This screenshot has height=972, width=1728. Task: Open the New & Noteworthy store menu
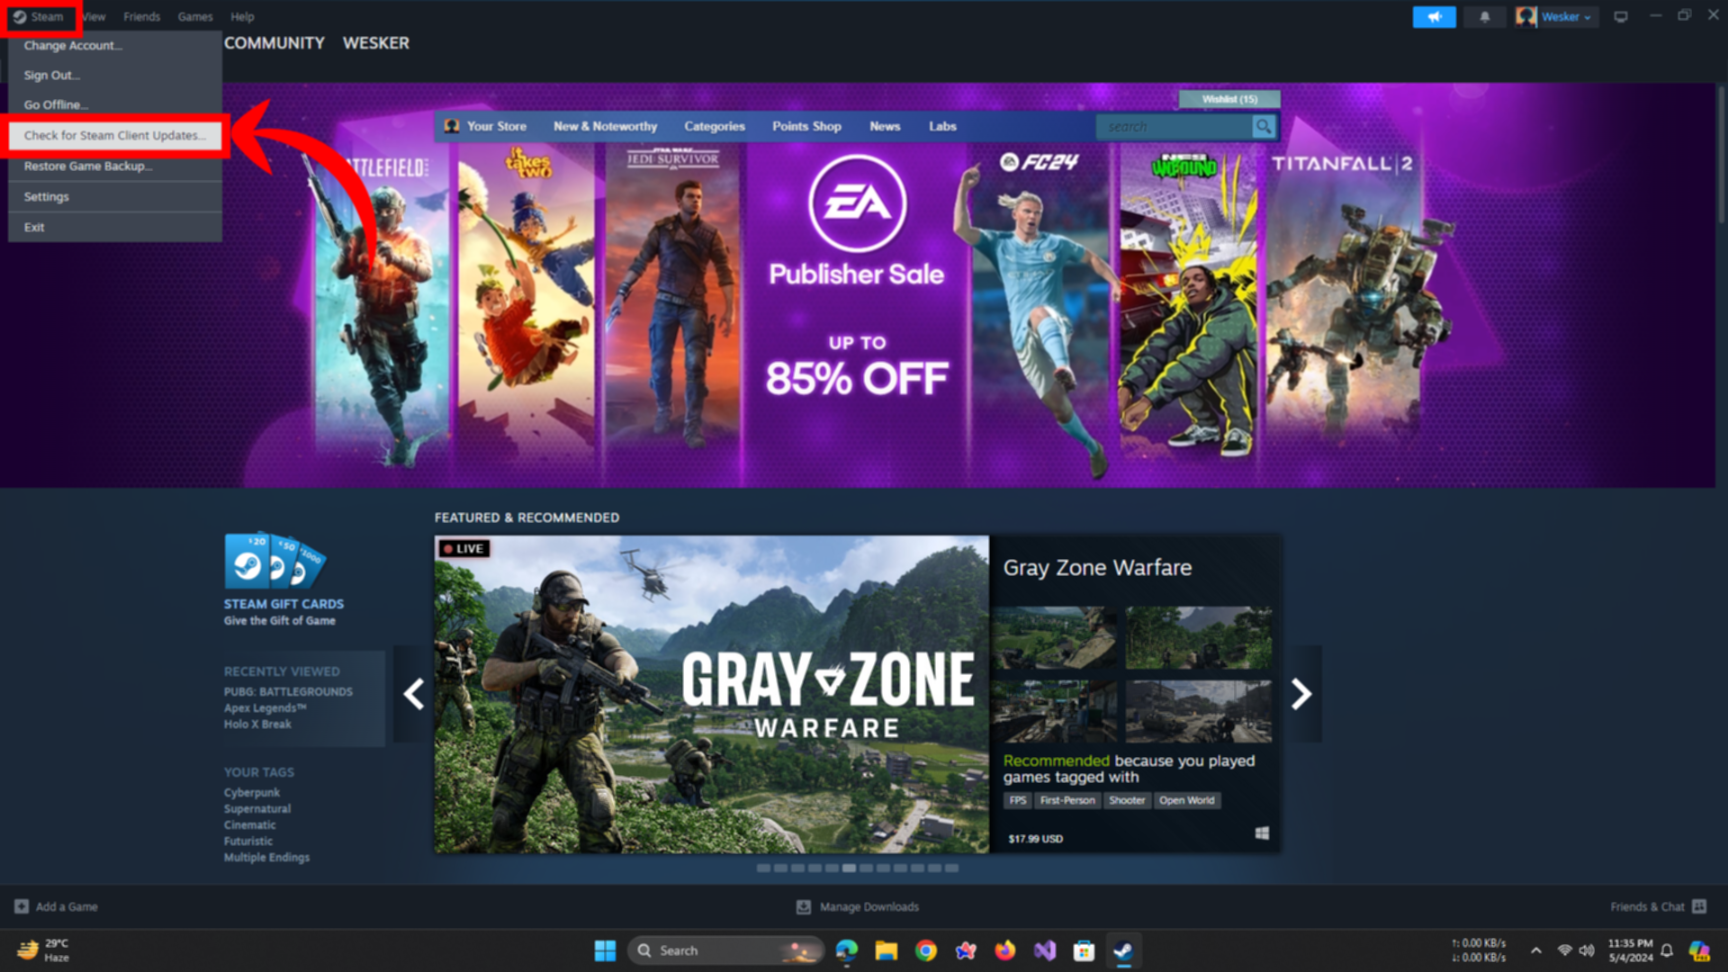pos(605,127)
